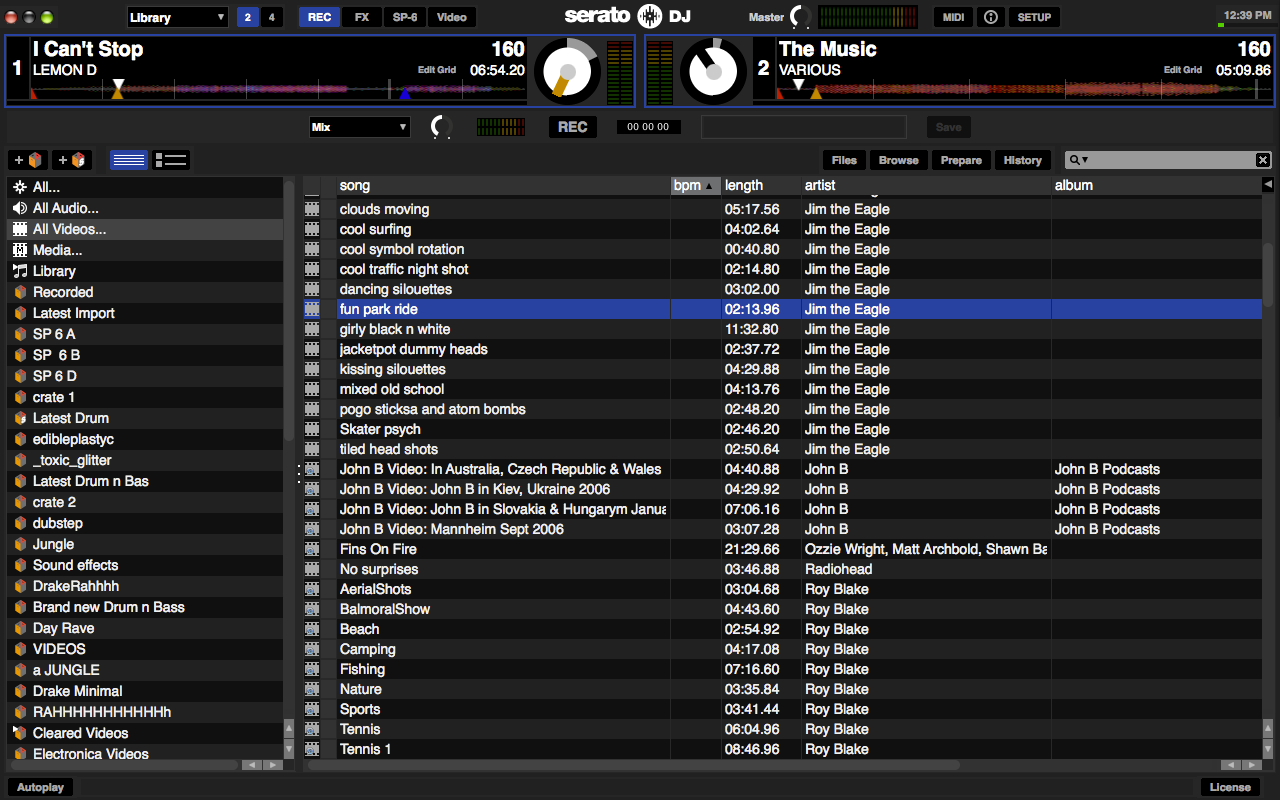Viewport: 1280px width, 800px height.
Task: Click deck 1 track overview waveform
Action: click(x=277, y=90)
